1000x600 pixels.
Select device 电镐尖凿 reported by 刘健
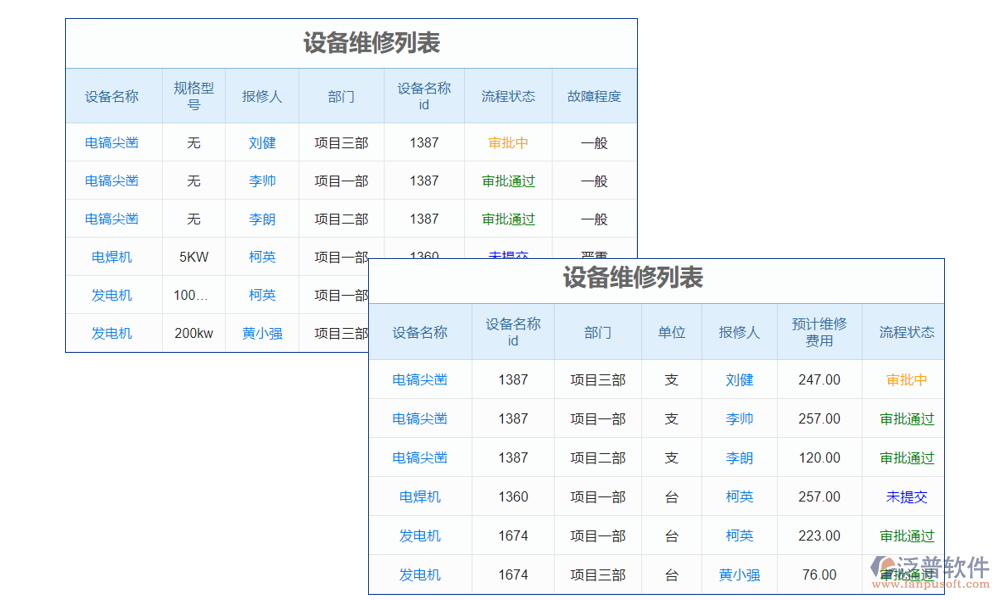[420, 380]
